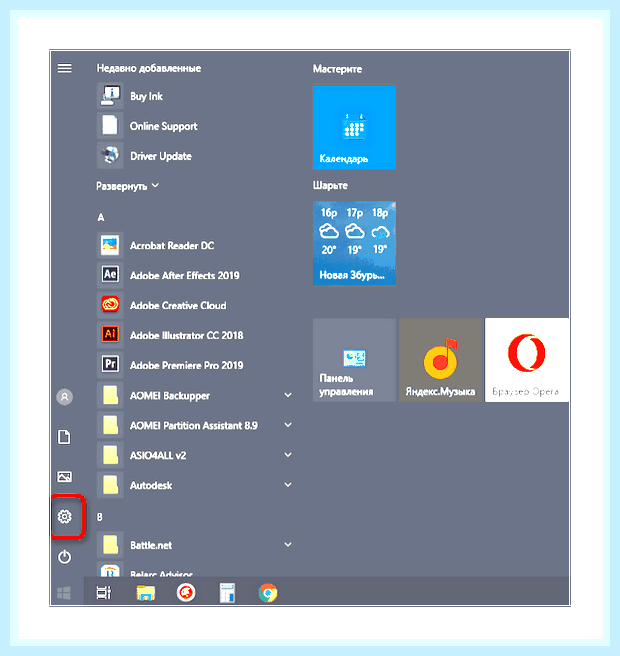The height and width of the screenshot is (656, 620).
Task: Open the Belarc Advisor entry
Action: point(161,573)
